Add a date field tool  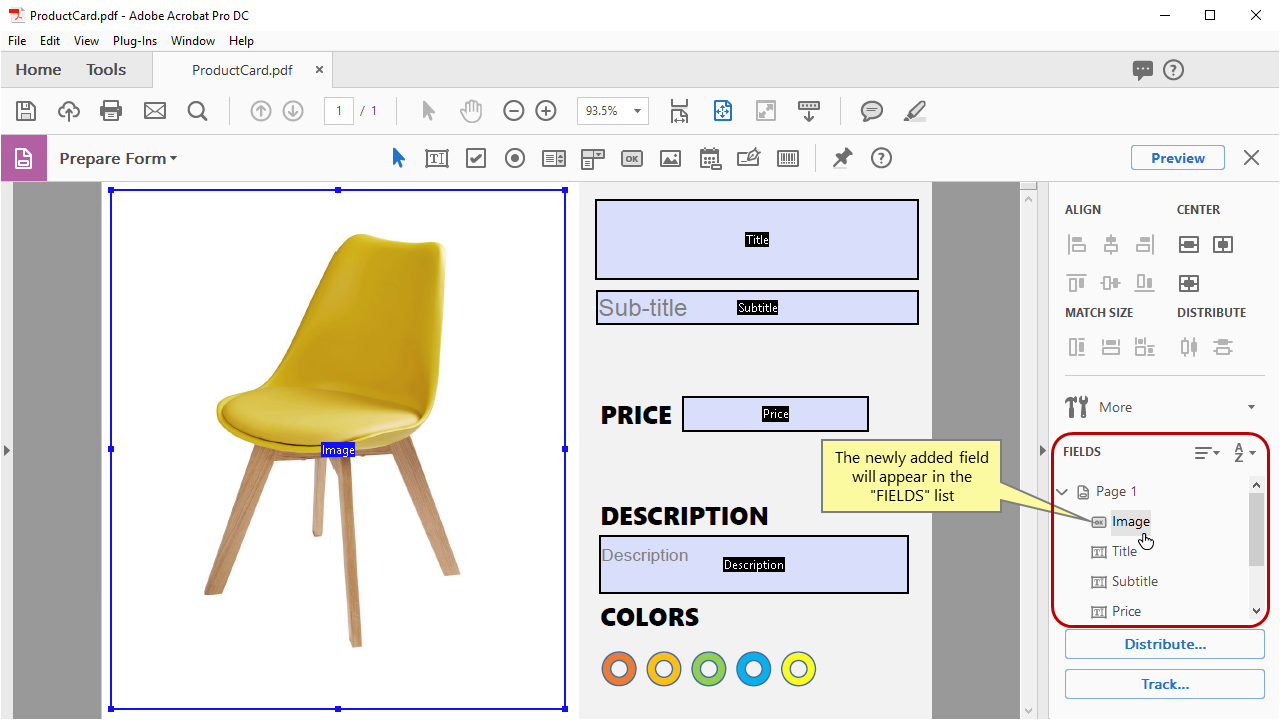coord(710,158)
